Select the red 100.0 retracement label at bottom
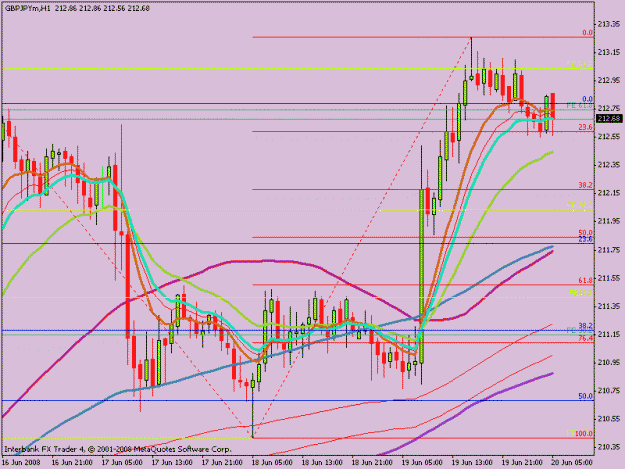625x469 pixels. click(x=584, y=434)
